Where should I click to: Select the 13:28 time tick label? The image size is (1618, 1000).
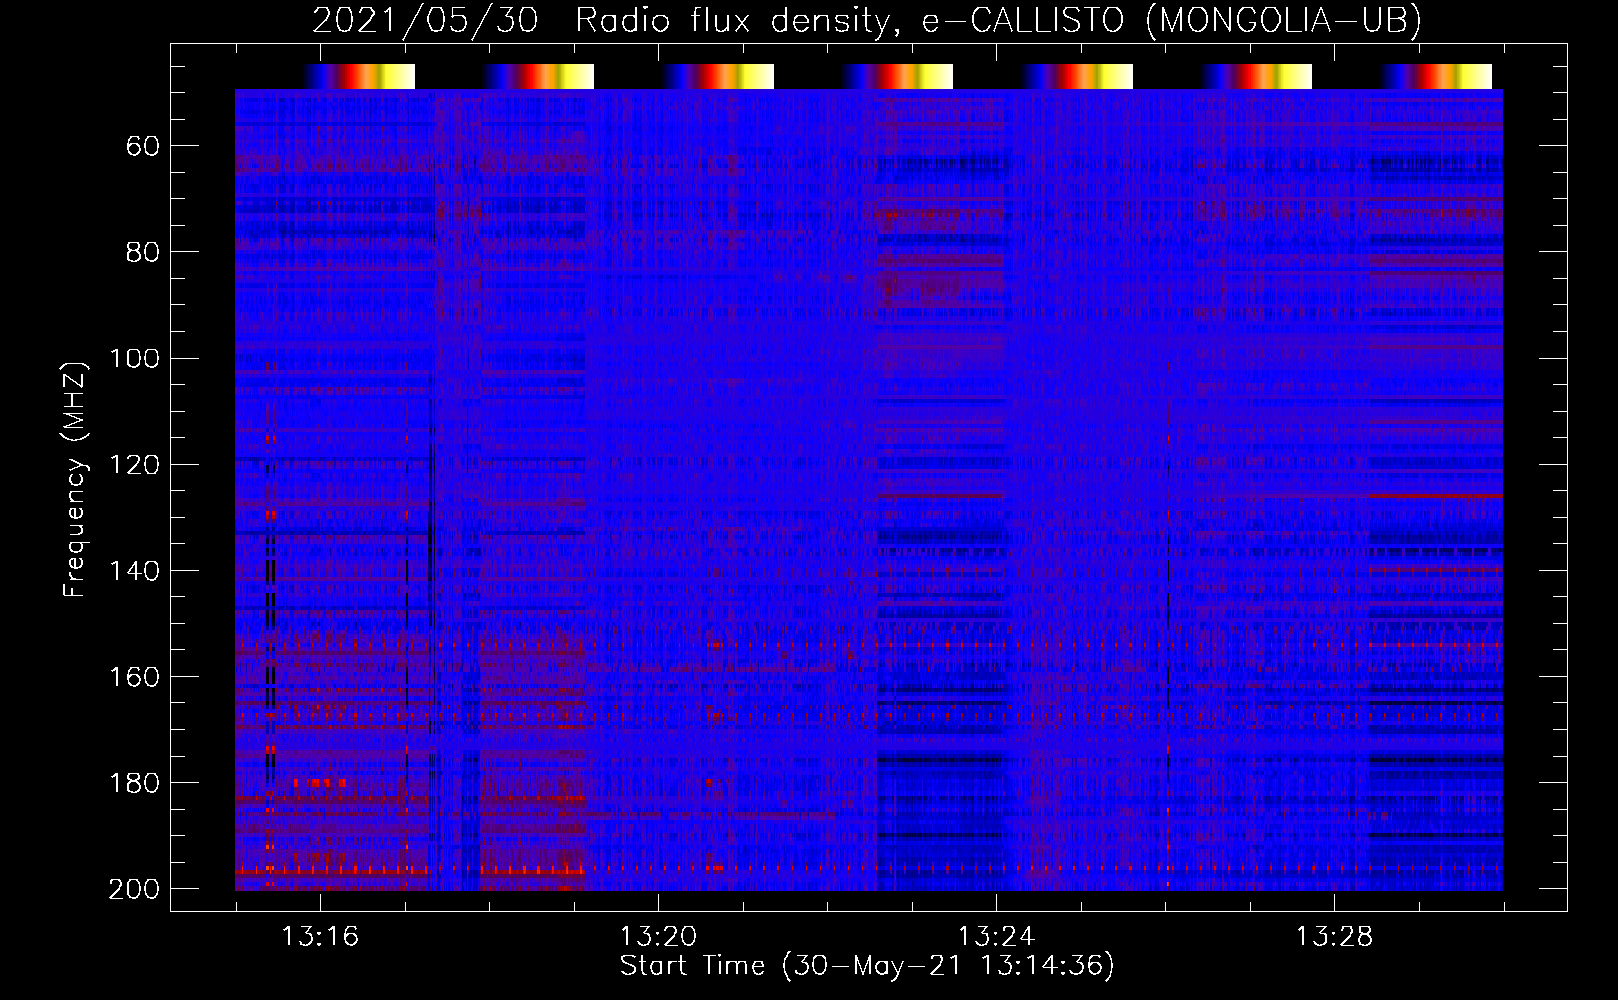[x=1335, y=937]
